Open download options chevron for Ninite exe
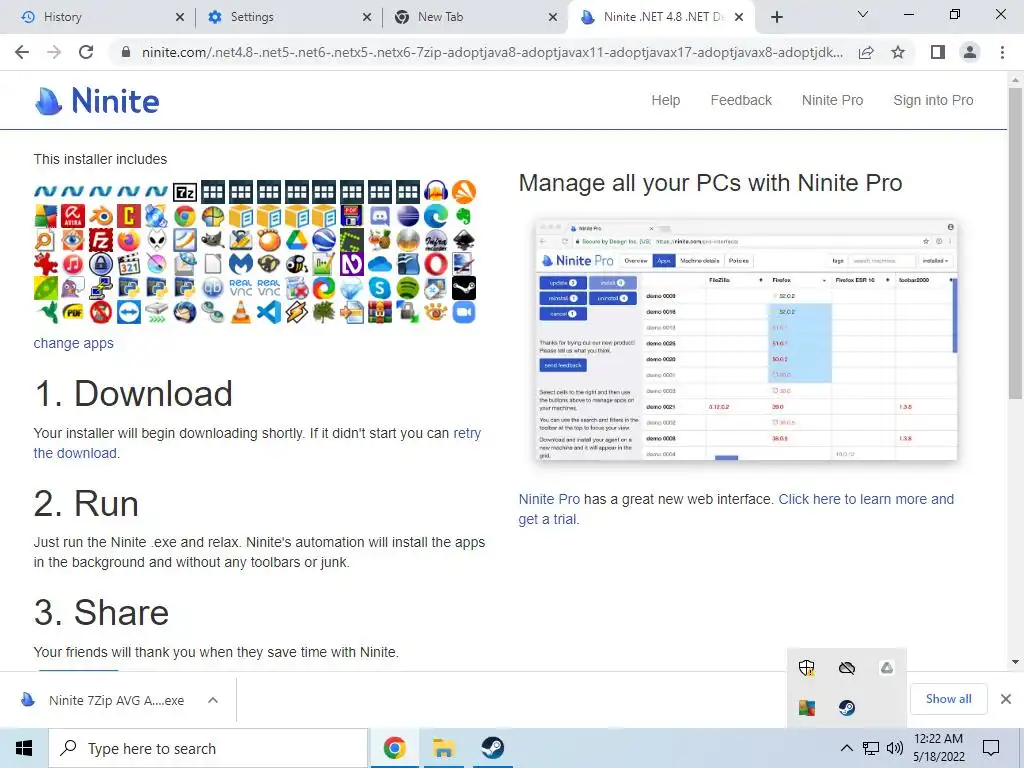Viewport: 1024px width, 768px height. (213, 700)
